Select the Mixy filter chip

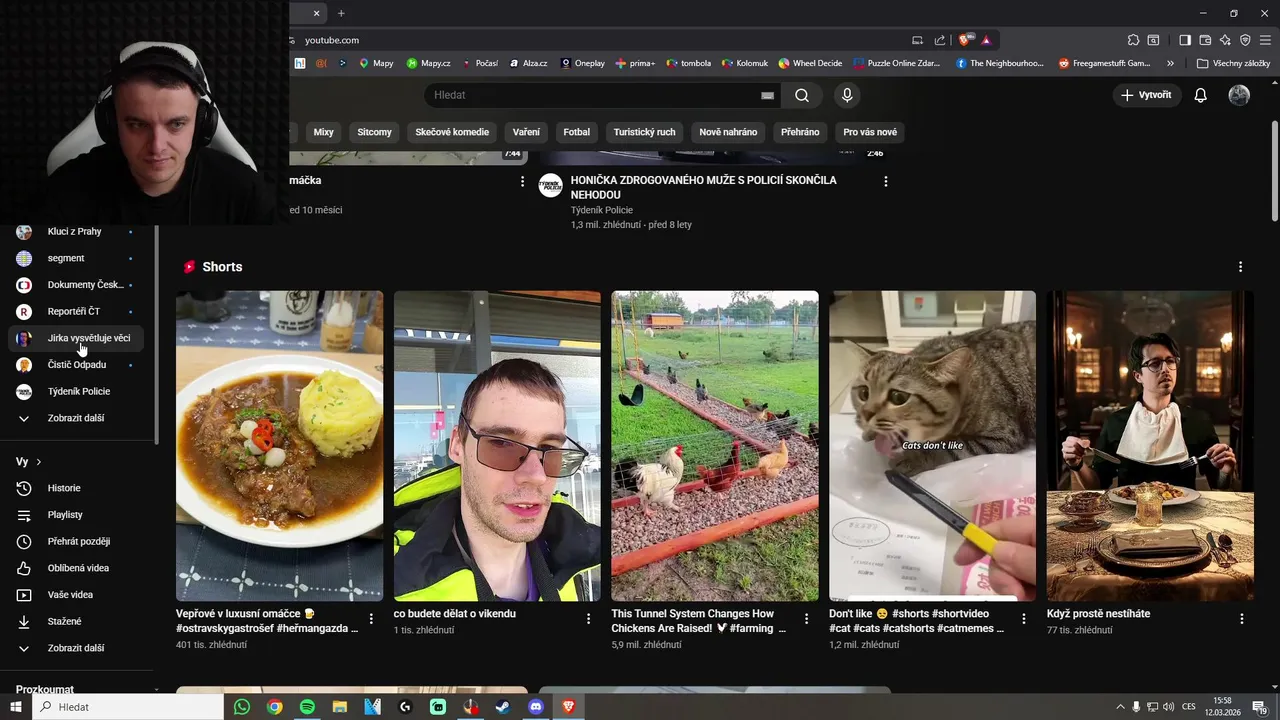tap(323, 132)
